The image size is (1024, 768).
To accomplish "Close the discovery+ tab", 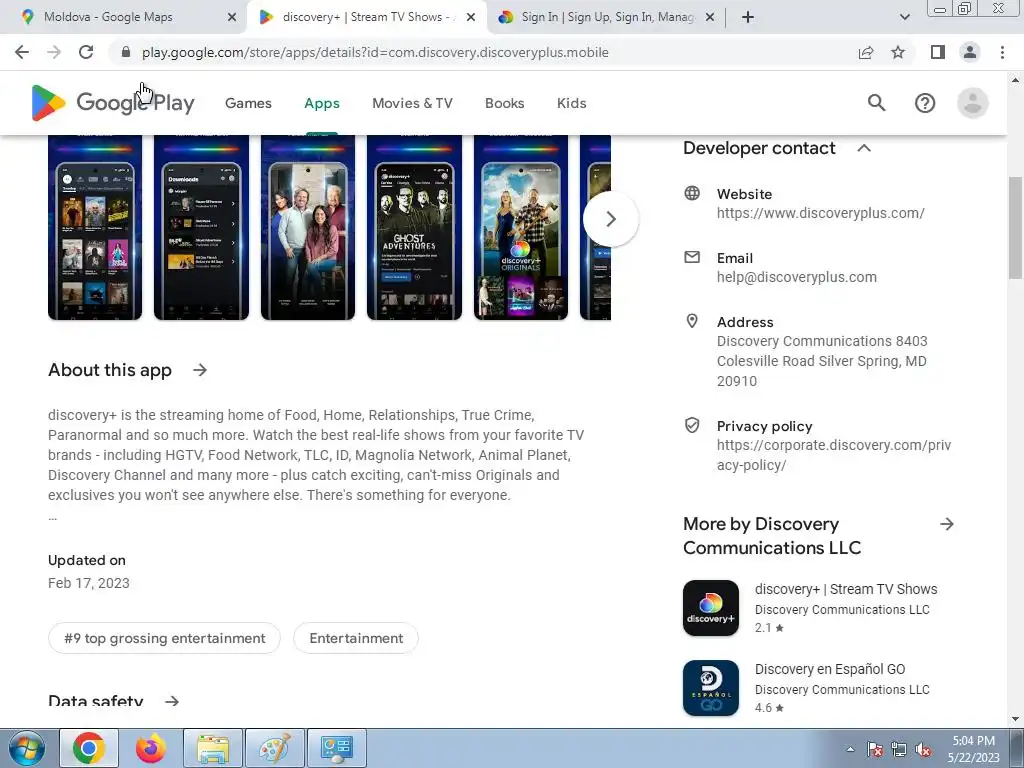I will pos(471,17).
